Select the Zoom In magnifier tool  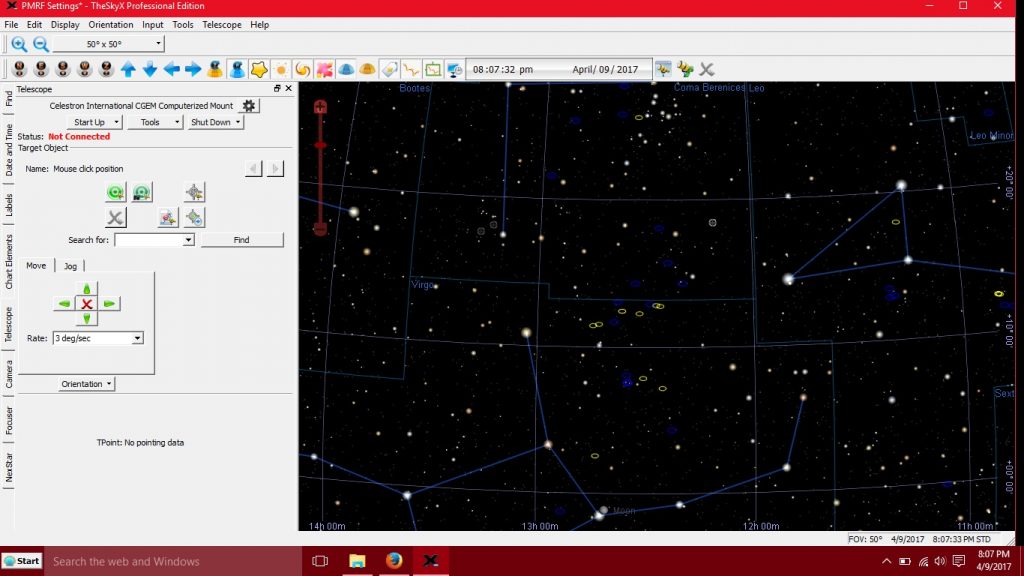click(x=18, y=44)
